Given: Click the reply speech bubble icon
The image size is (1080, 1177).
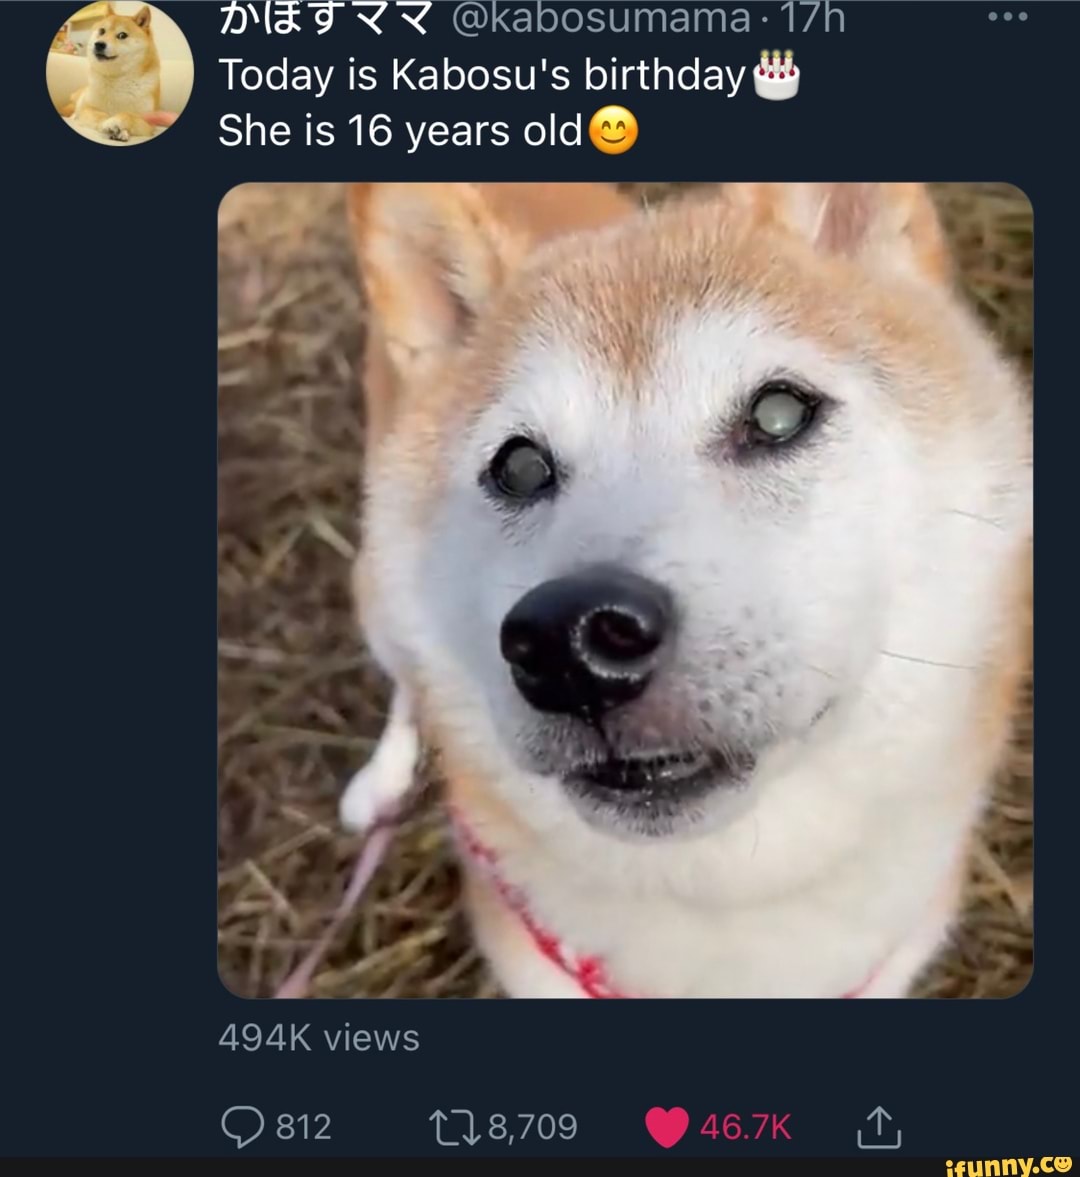Looking at the screenshot, I should [x=243, y=1126].
